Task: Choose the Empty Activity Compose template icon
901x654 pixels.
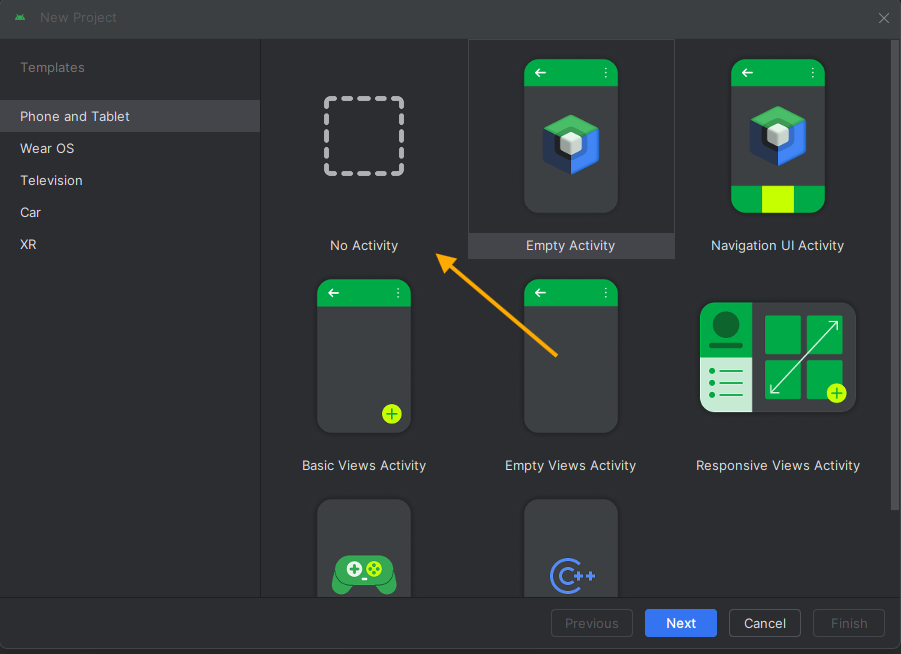Action: coord(571,137)
